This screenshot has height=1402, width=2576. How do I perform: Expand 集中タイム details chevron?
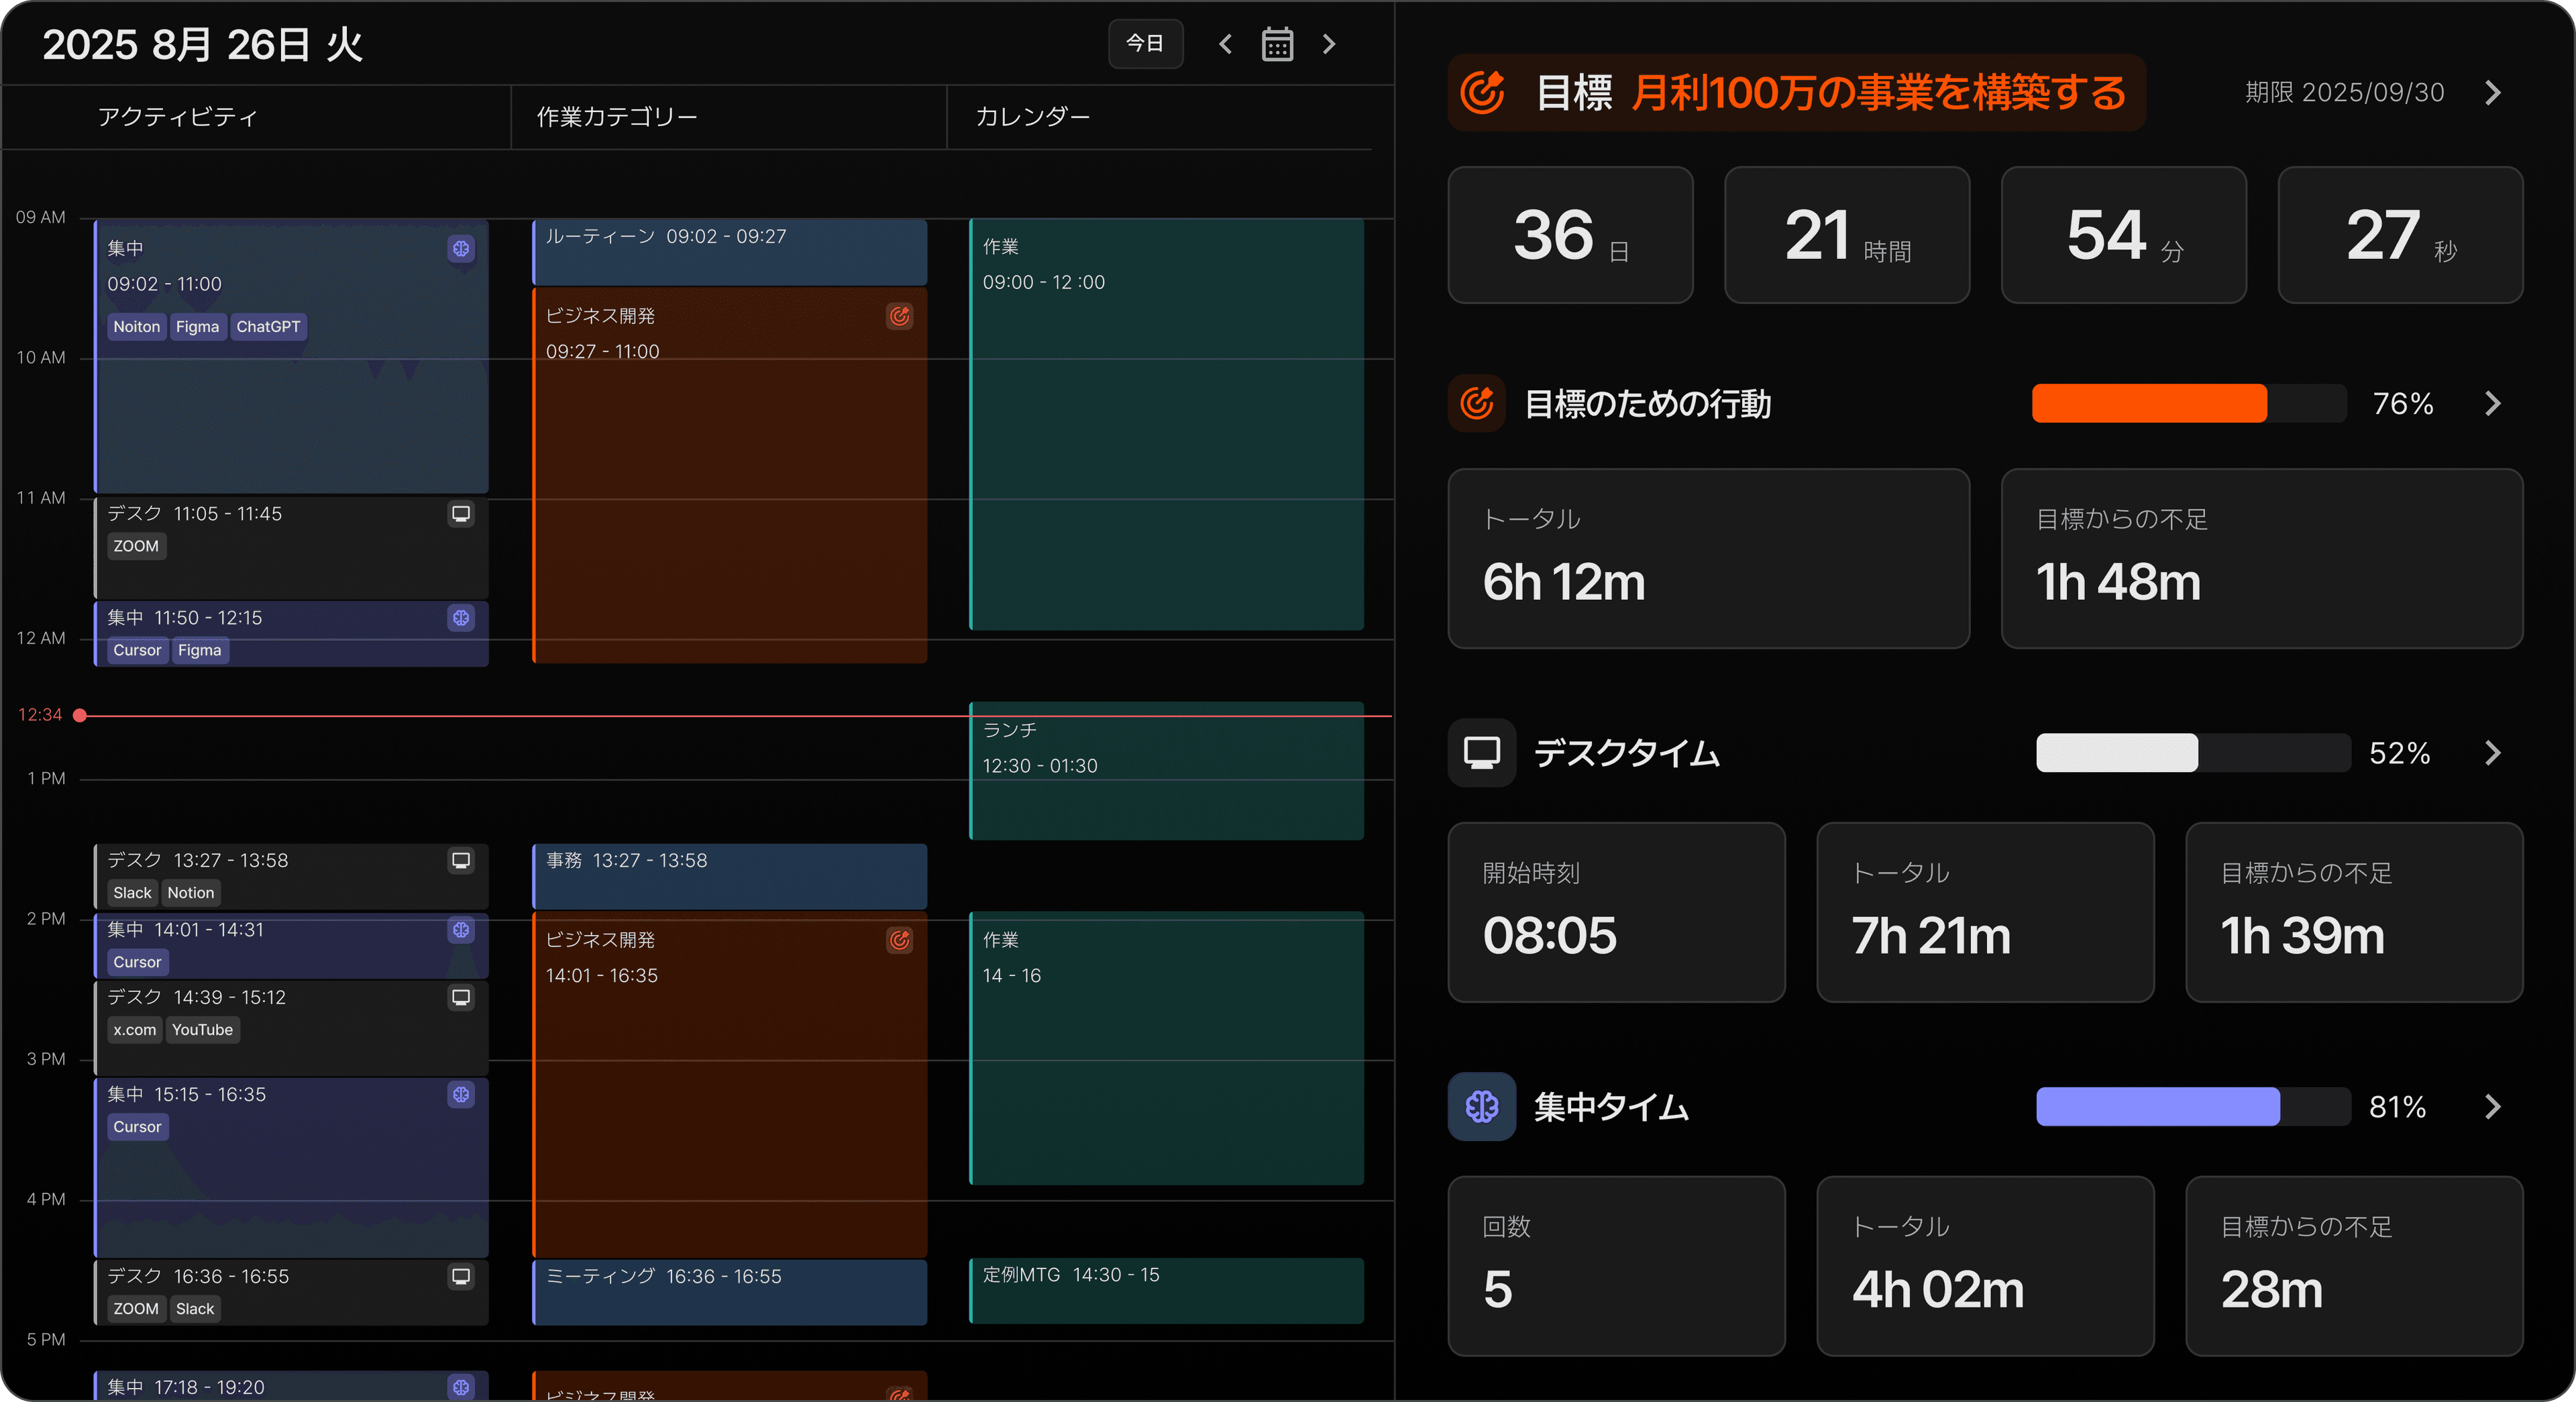[x=2493, y=1107]
